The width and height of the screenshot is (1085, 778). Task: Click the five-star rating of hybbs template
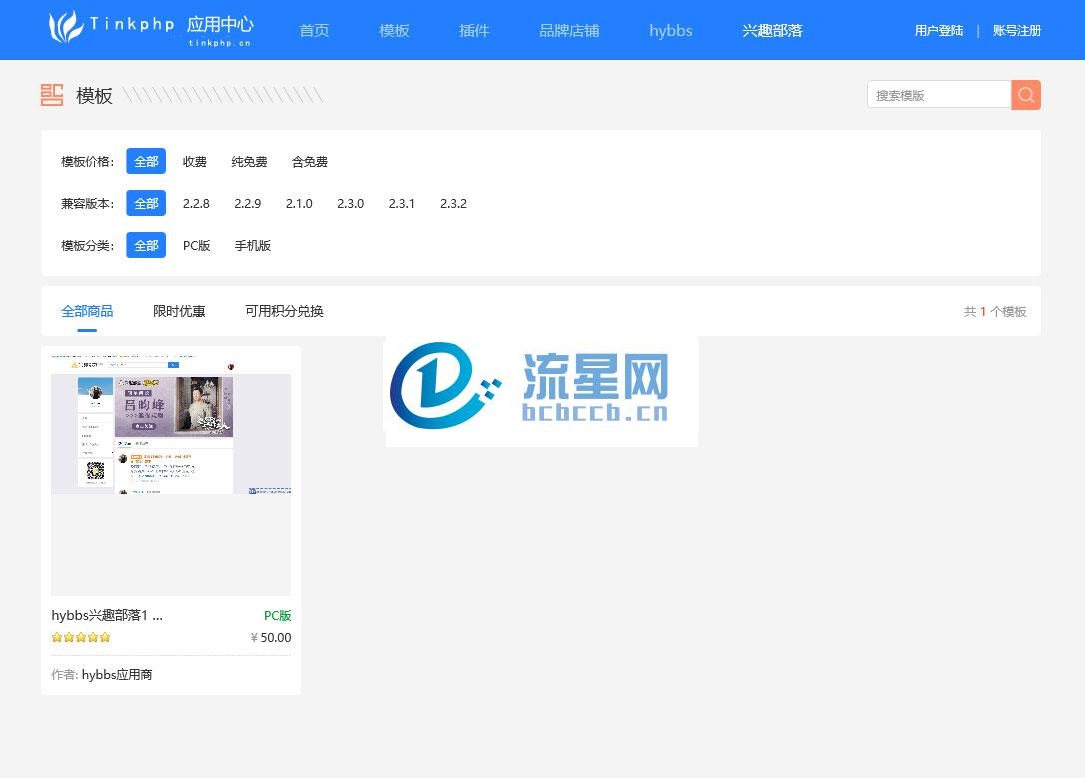click(x=81, y=637)
